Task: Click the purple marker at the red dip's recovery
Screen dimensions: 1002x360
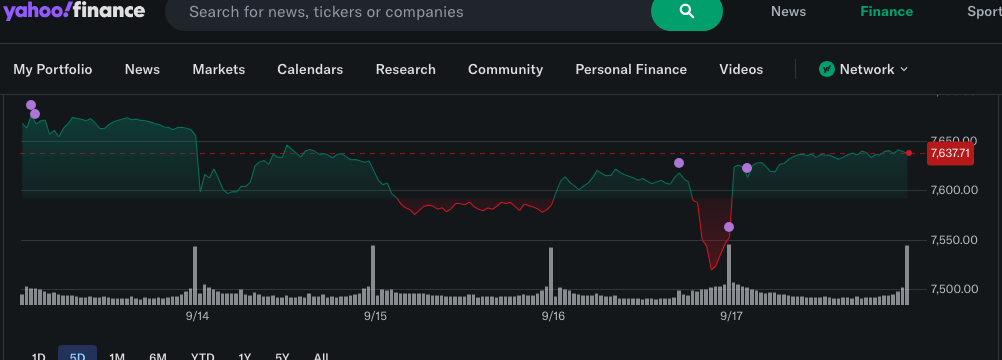Action: pyautogui.click(x=728, y=227)
